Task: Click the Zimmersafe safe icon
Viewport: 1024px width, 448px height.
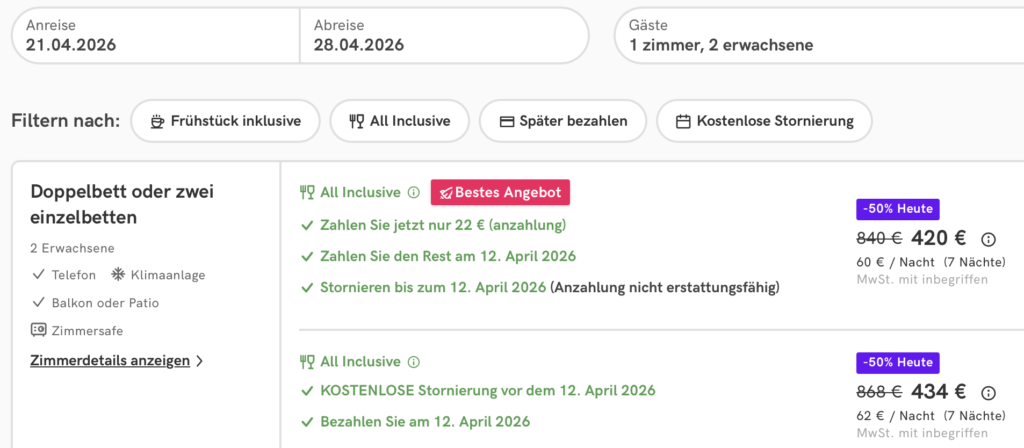Action: 38,329
